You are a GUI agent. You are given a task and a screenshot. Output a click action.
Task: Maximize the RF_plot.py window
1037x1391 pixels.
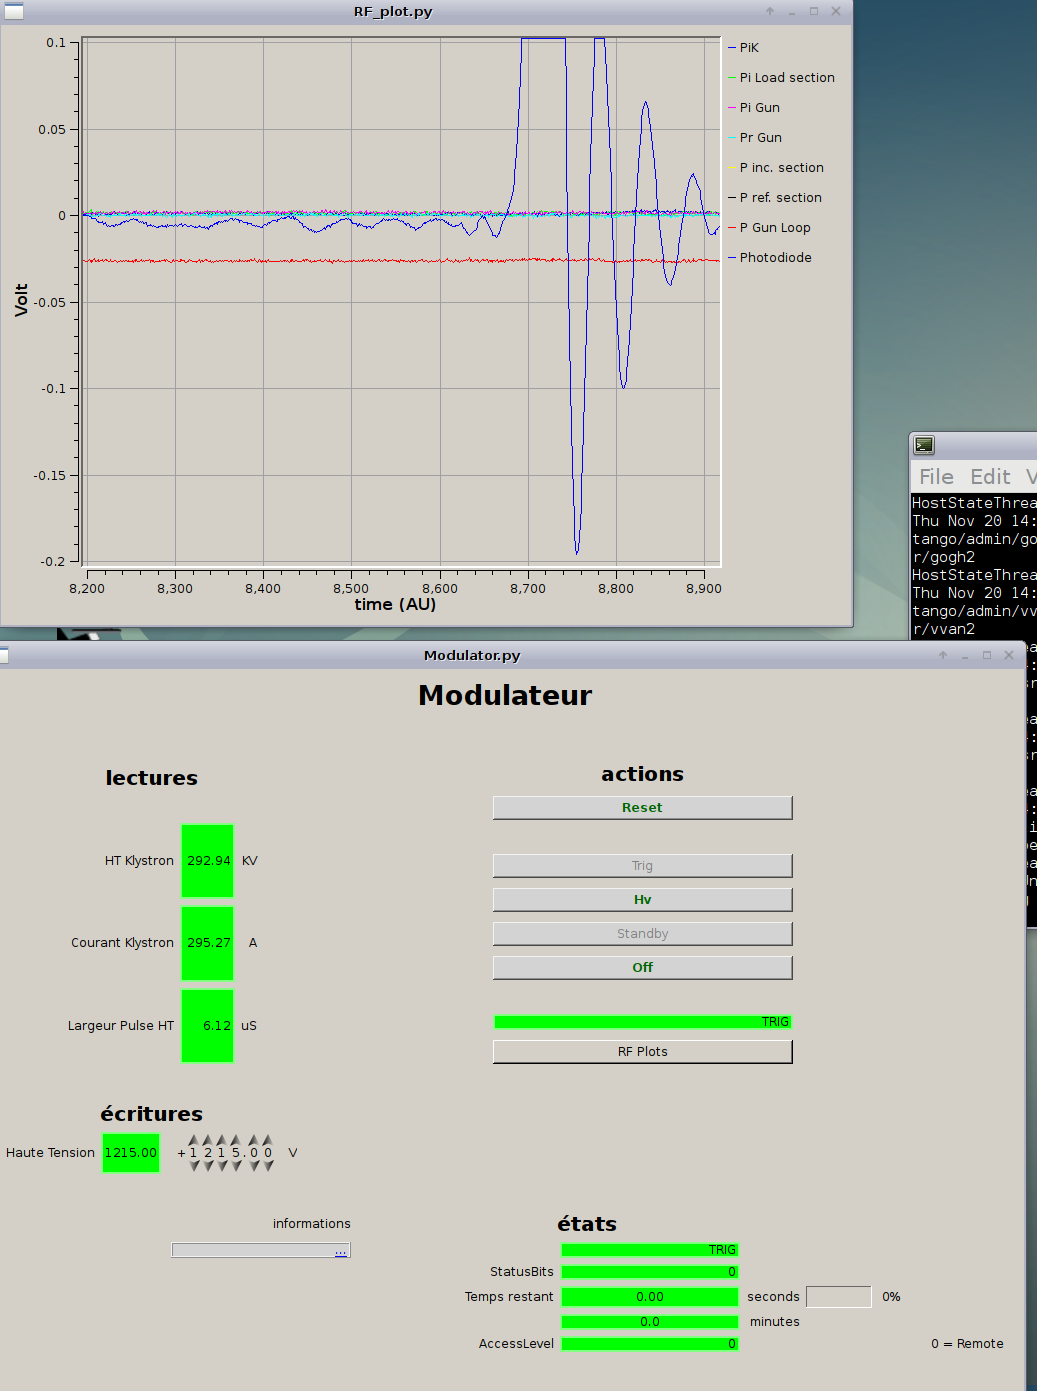[814, 11]
